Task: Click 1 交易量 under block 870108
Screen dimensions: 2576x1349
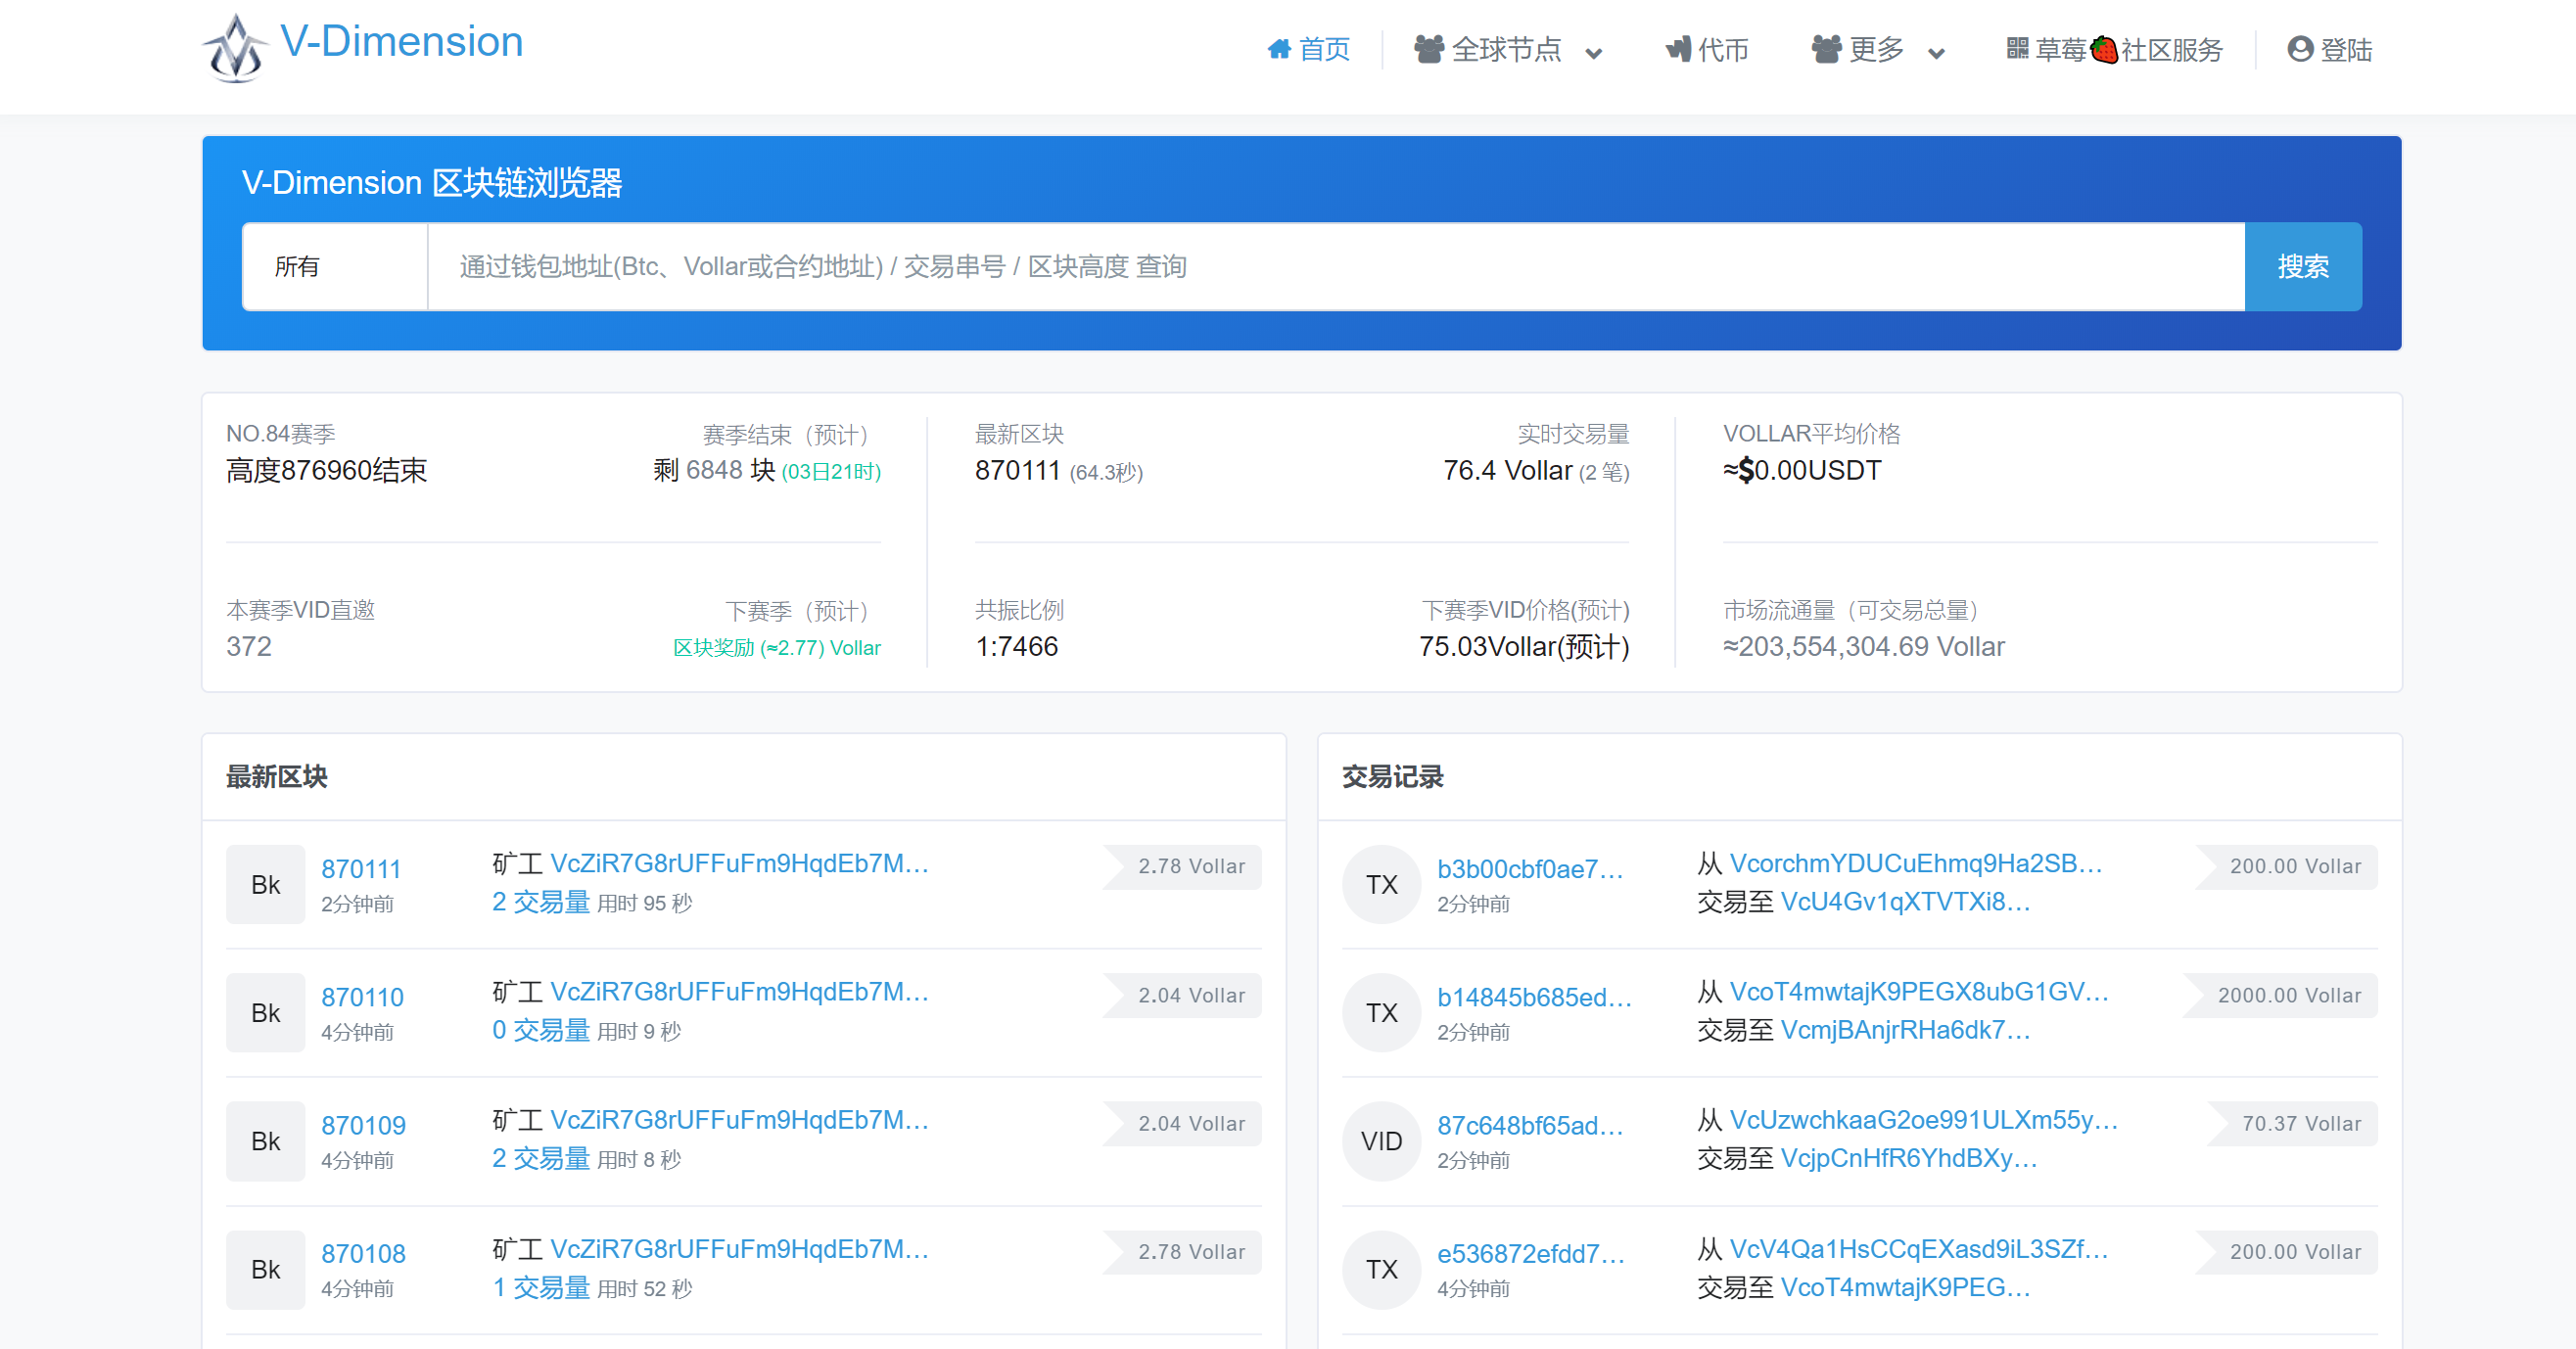Action: tap(541, 1286)
